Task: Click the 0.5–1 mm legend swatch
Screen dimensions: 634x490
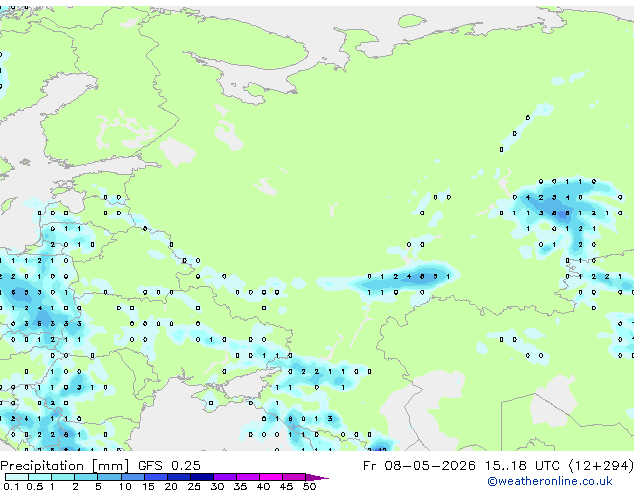Action: click(x=40, y=477)
